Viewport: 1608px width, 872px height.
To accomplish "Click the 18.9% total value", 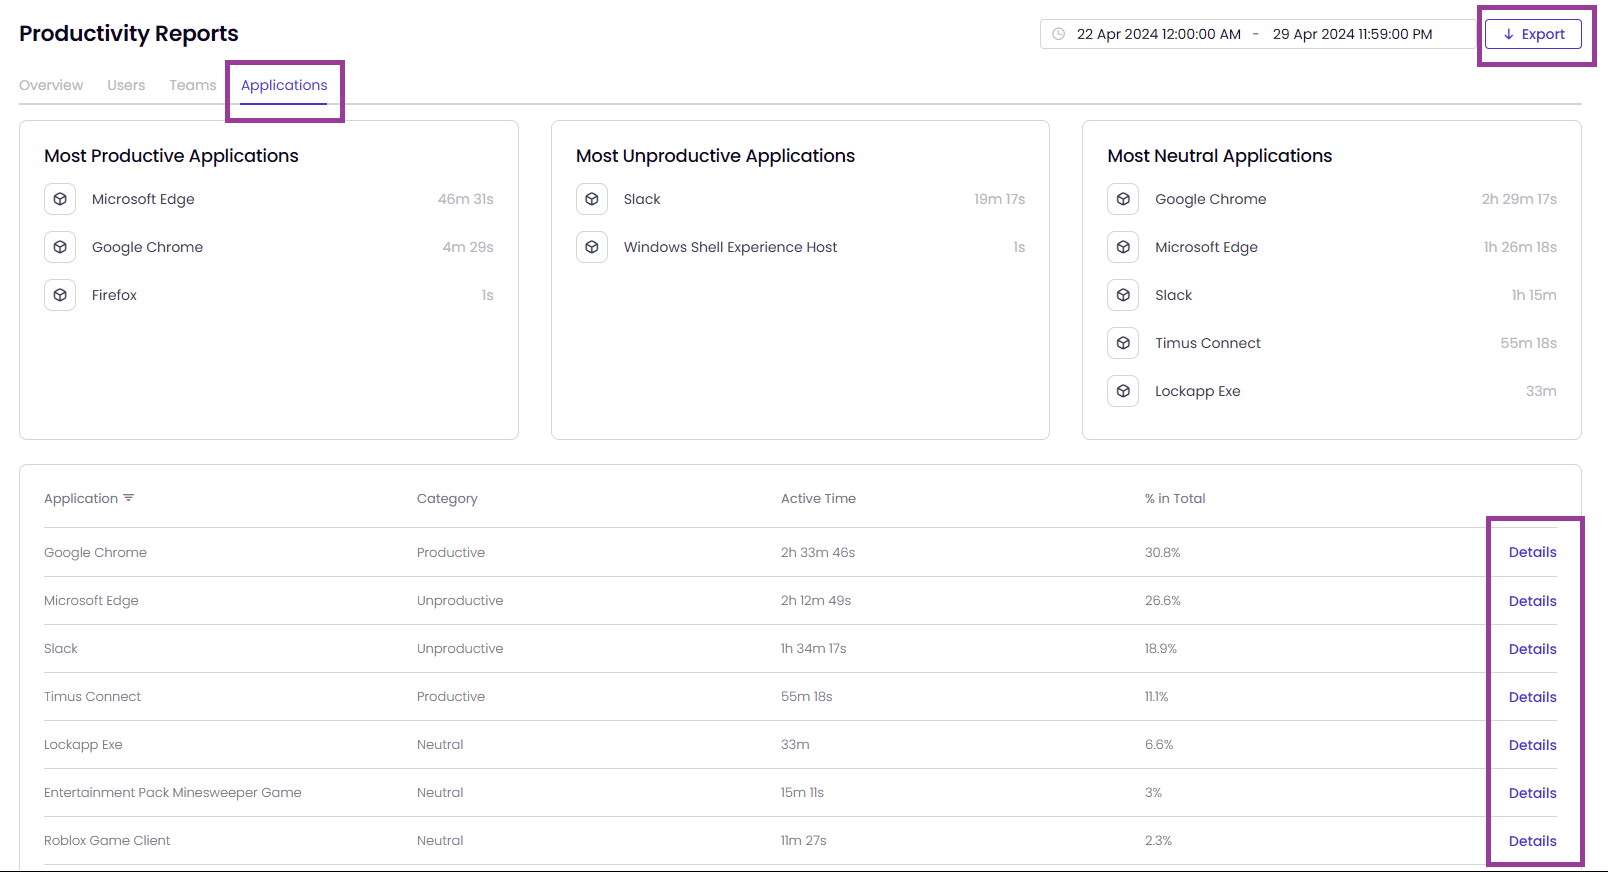I will pyautogui.click(x=1161, y=648).
